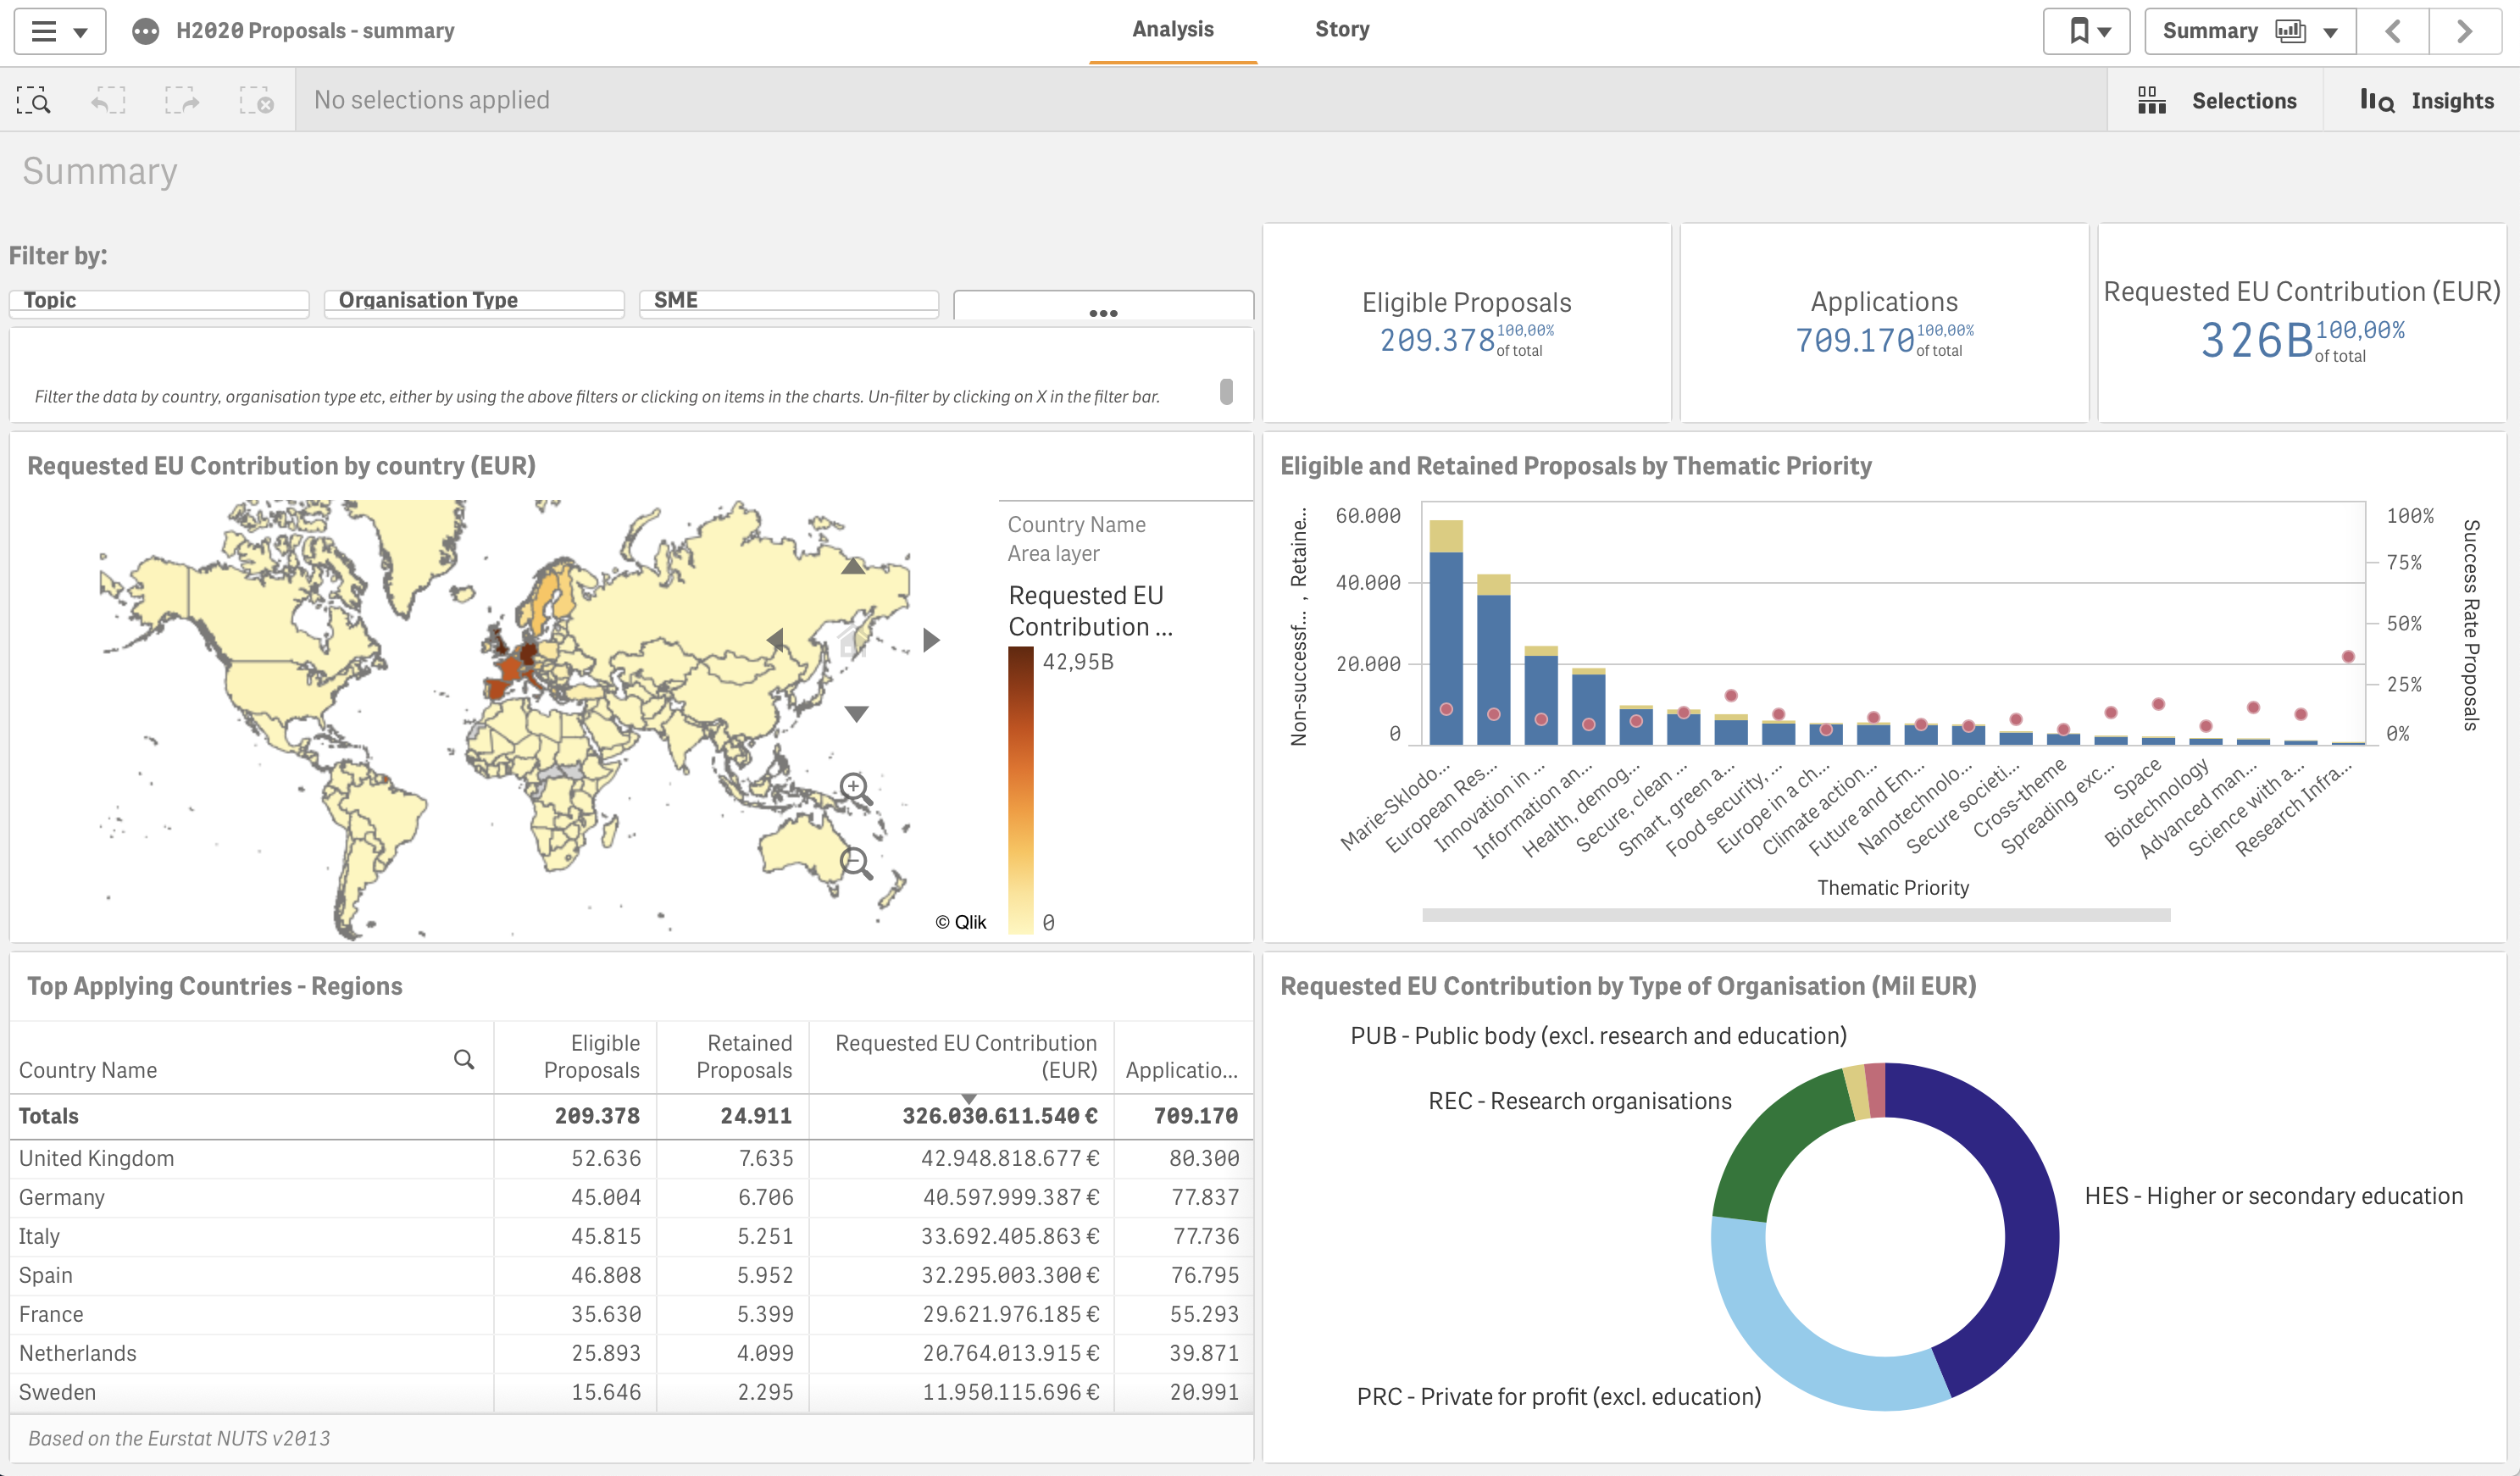2520x1476 pixels.
Task: Switch to the Analysis tab
Action: tap(1172, 30)
